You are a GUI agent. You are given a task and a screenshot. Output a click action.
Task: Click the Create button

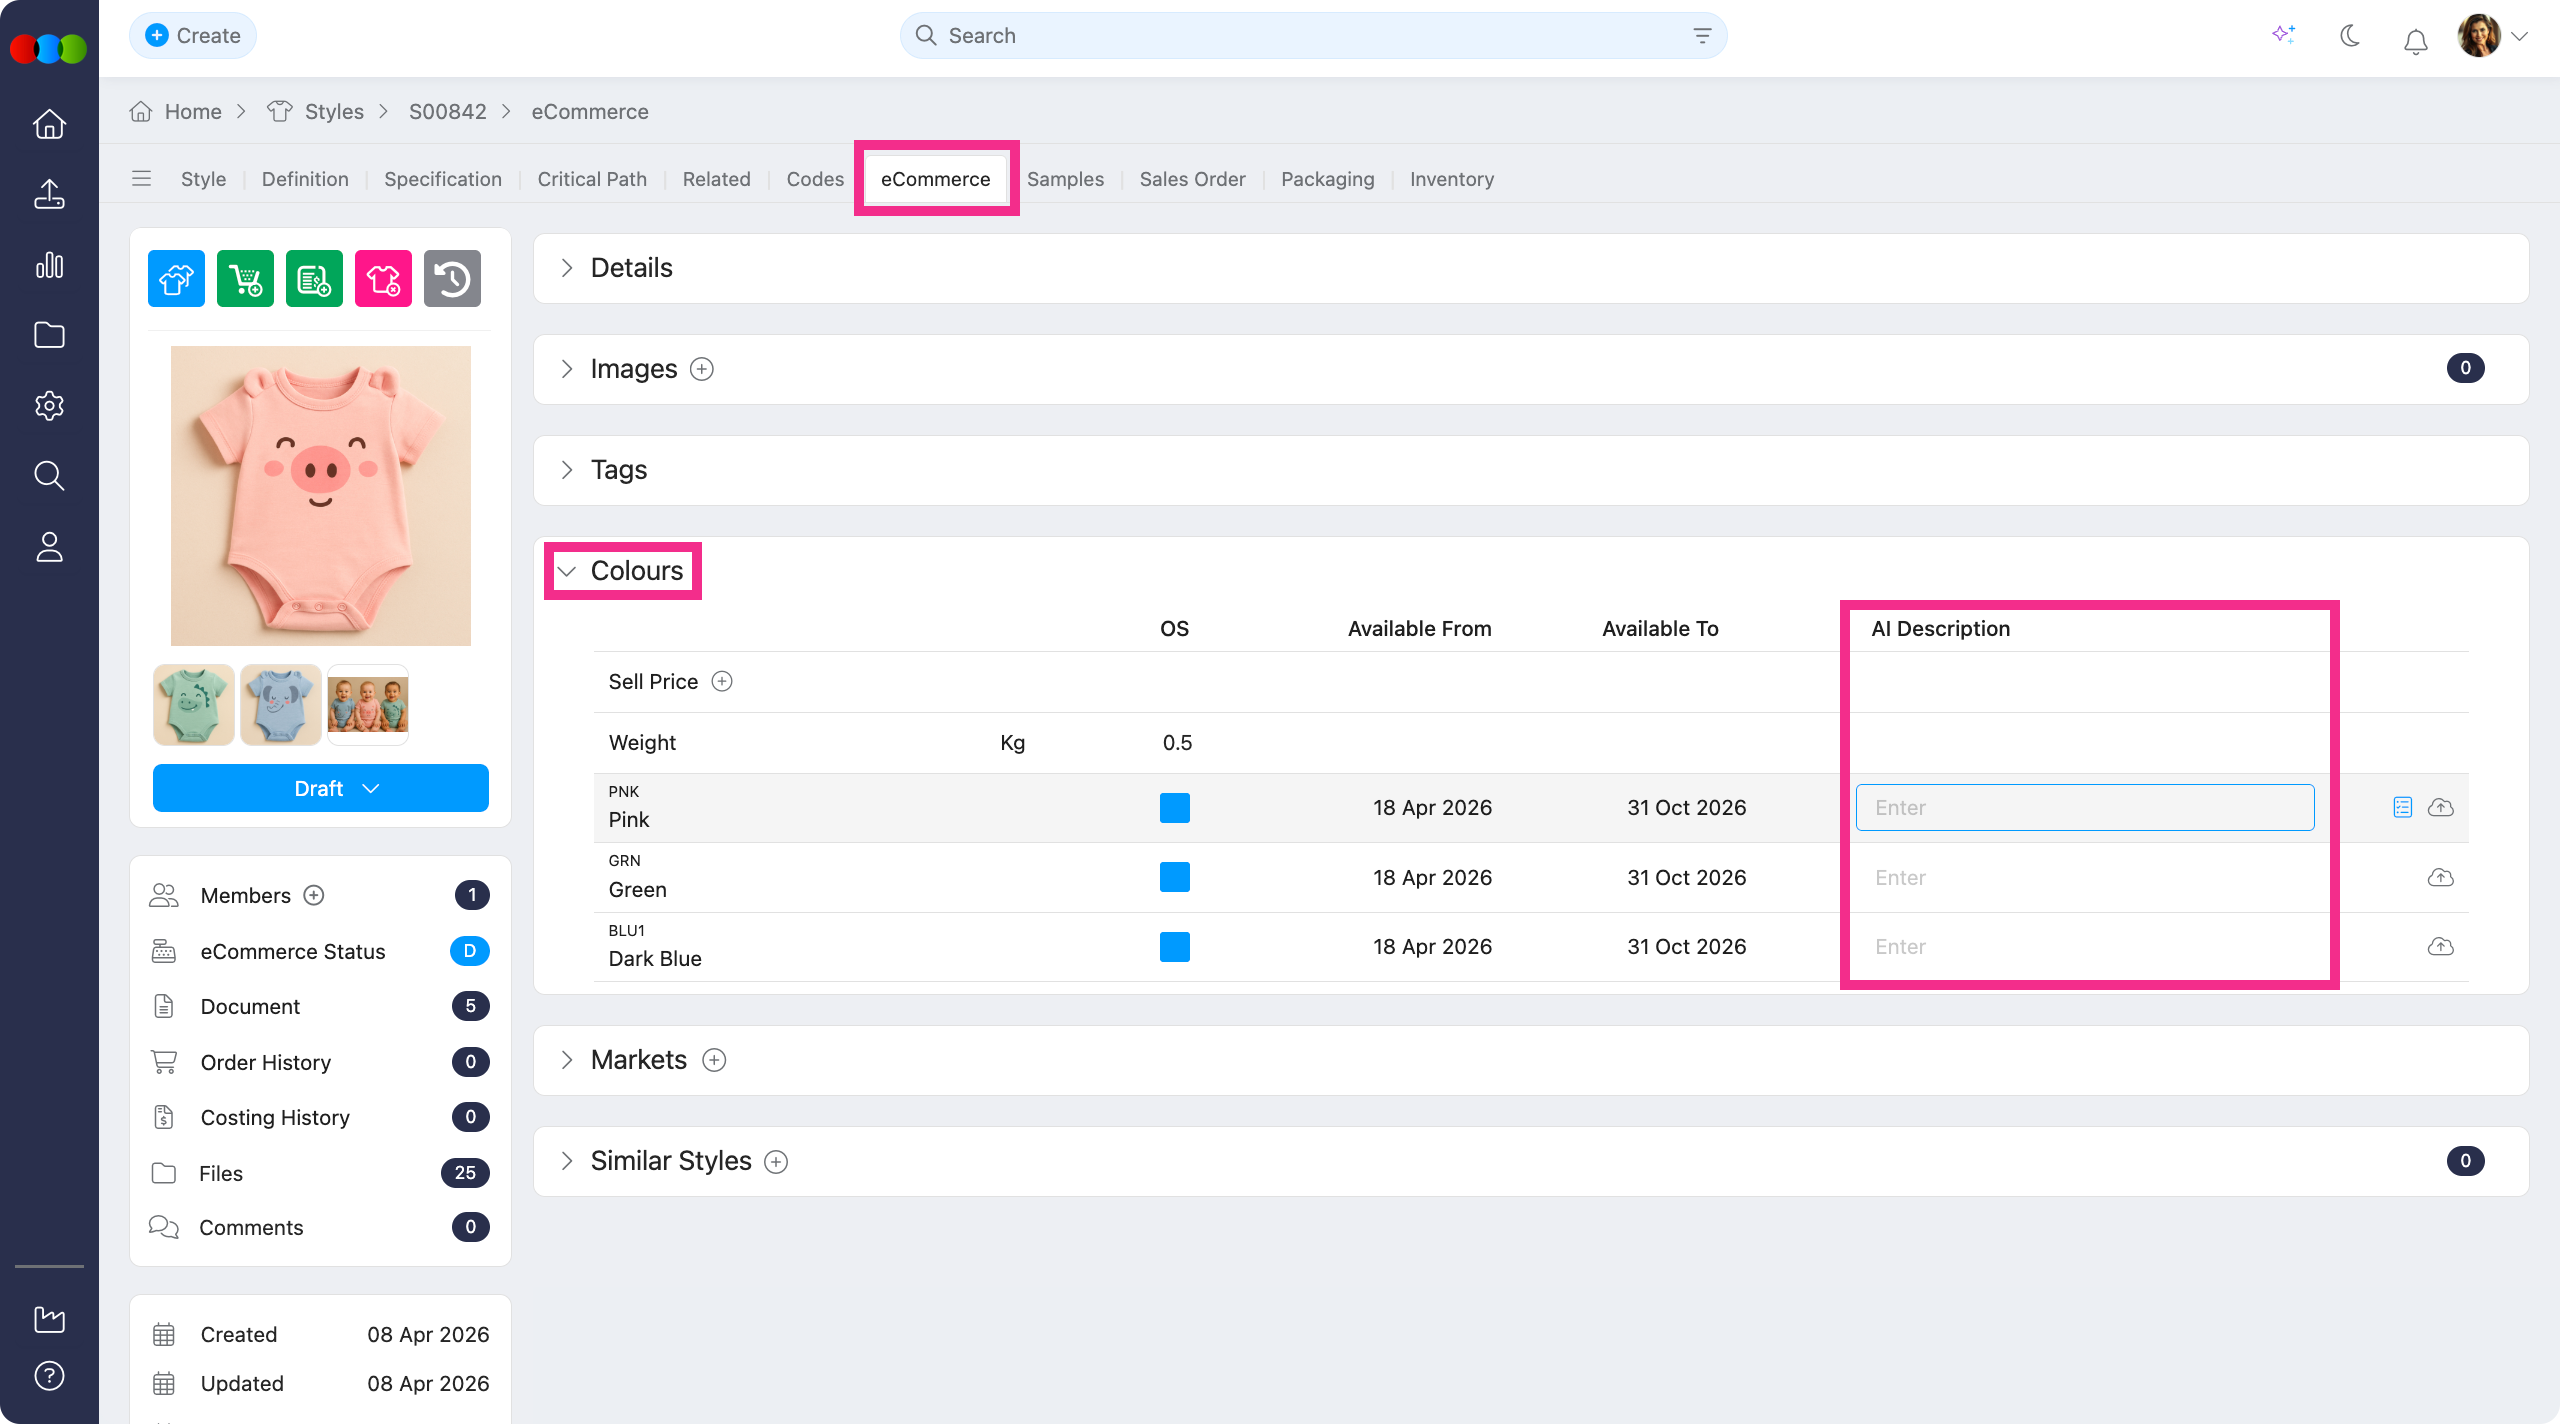click(x=193, y=36)
